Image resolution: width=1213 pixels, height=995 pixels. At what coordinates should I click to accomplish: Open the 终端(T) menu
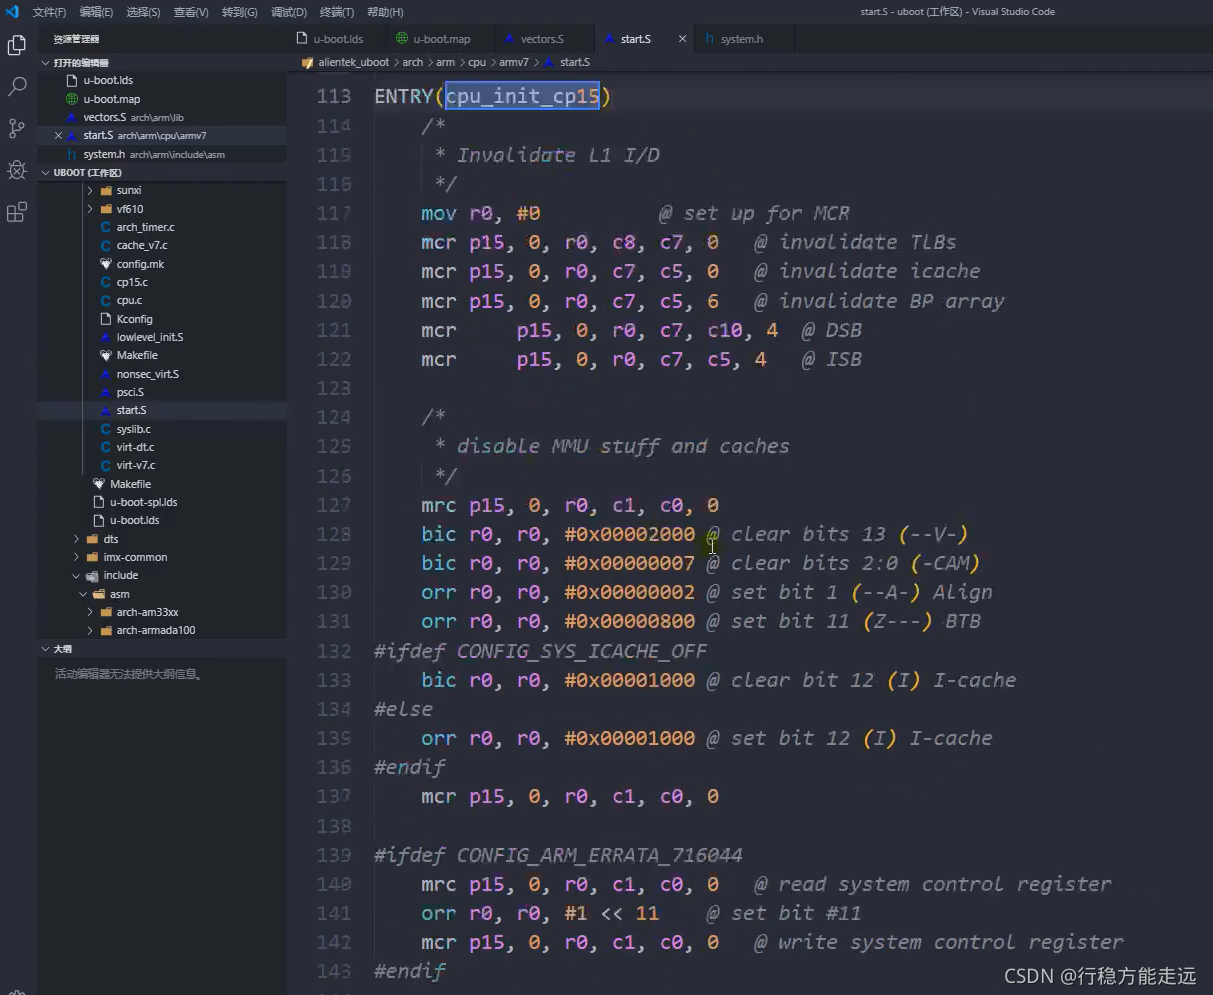click(x=337, y=12)
